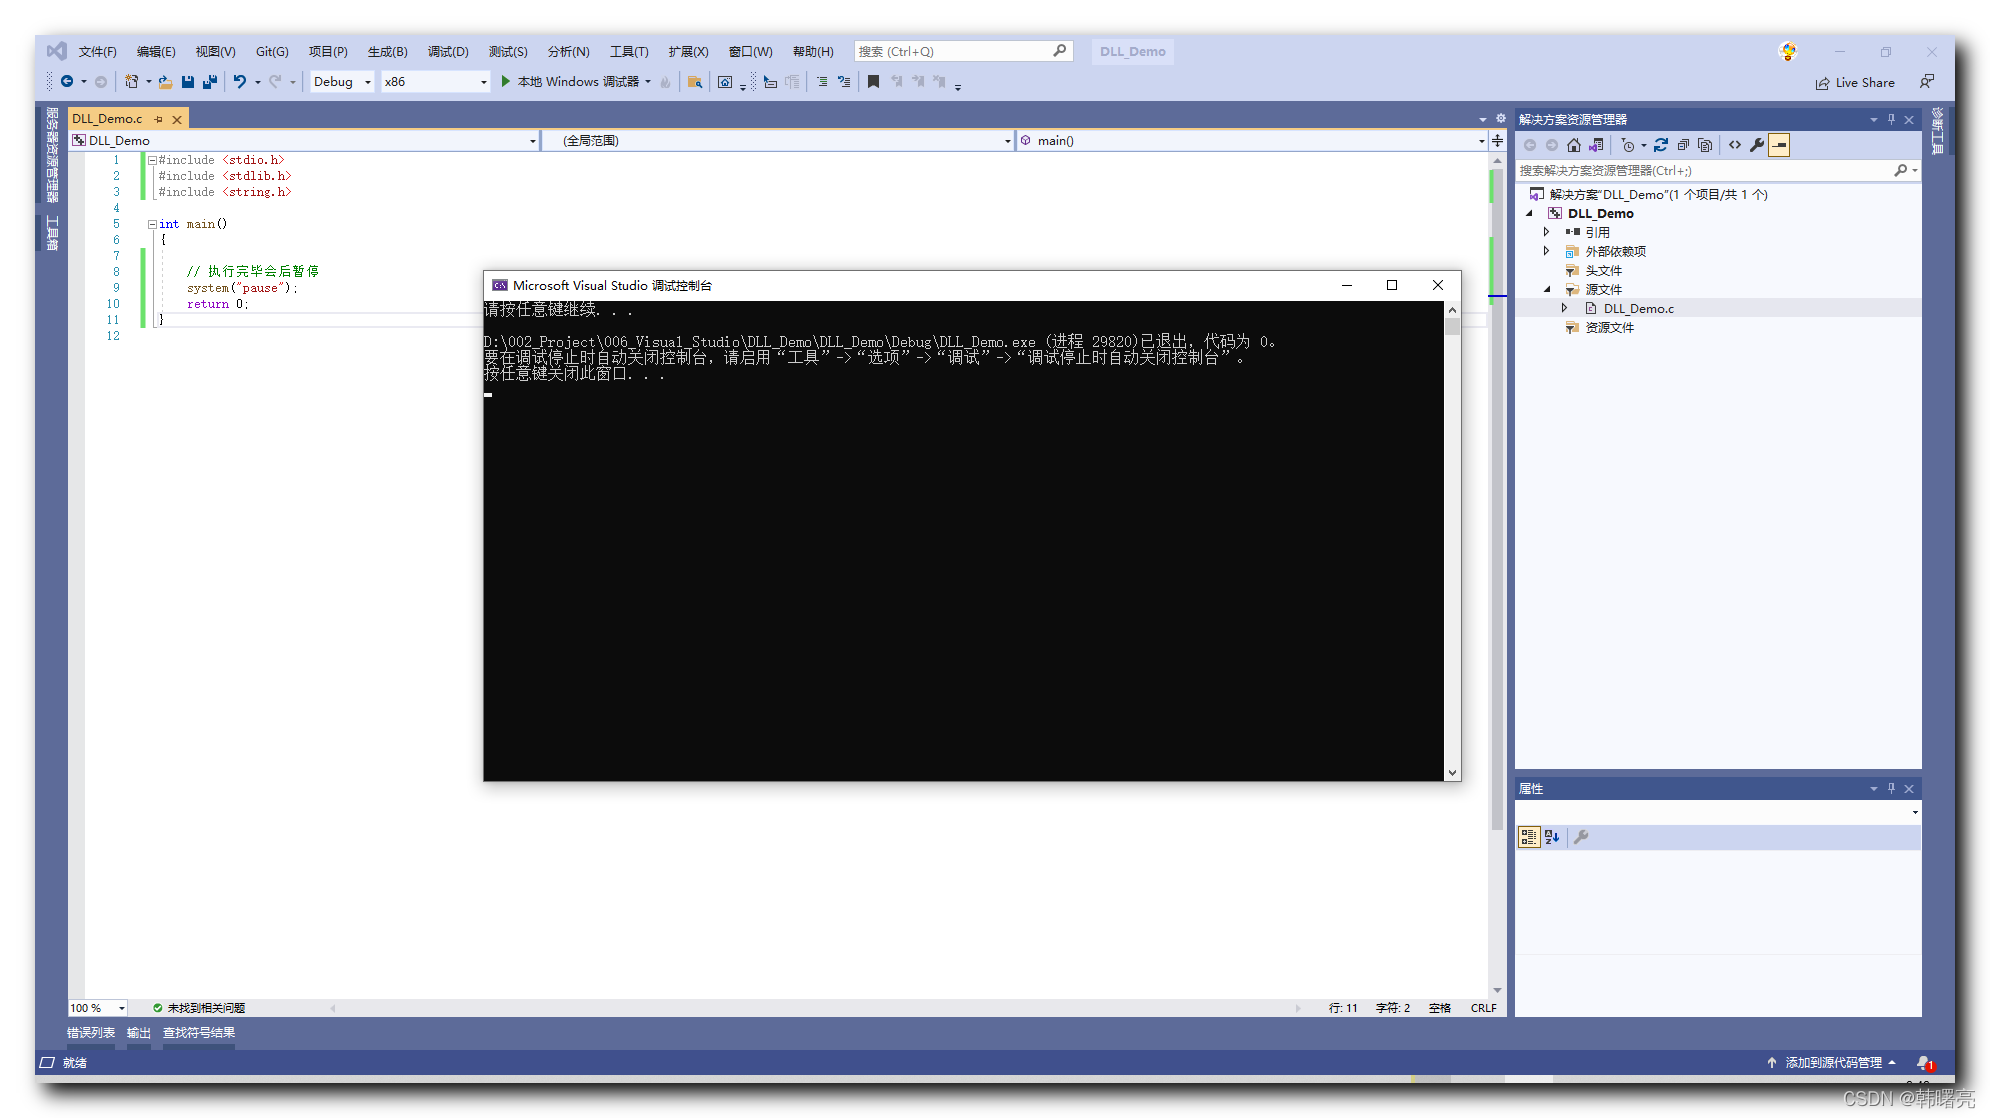Open the 文件(F) menu
The height and width of the screenshot is (1118, 1990).
click(x=98, y=51)
